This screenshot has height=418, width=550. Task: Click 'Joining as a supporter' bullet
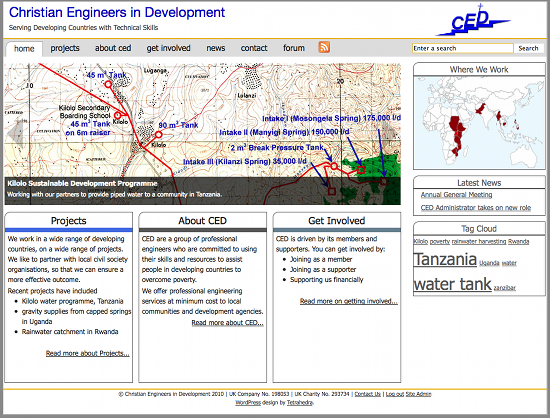pos(323,270)
